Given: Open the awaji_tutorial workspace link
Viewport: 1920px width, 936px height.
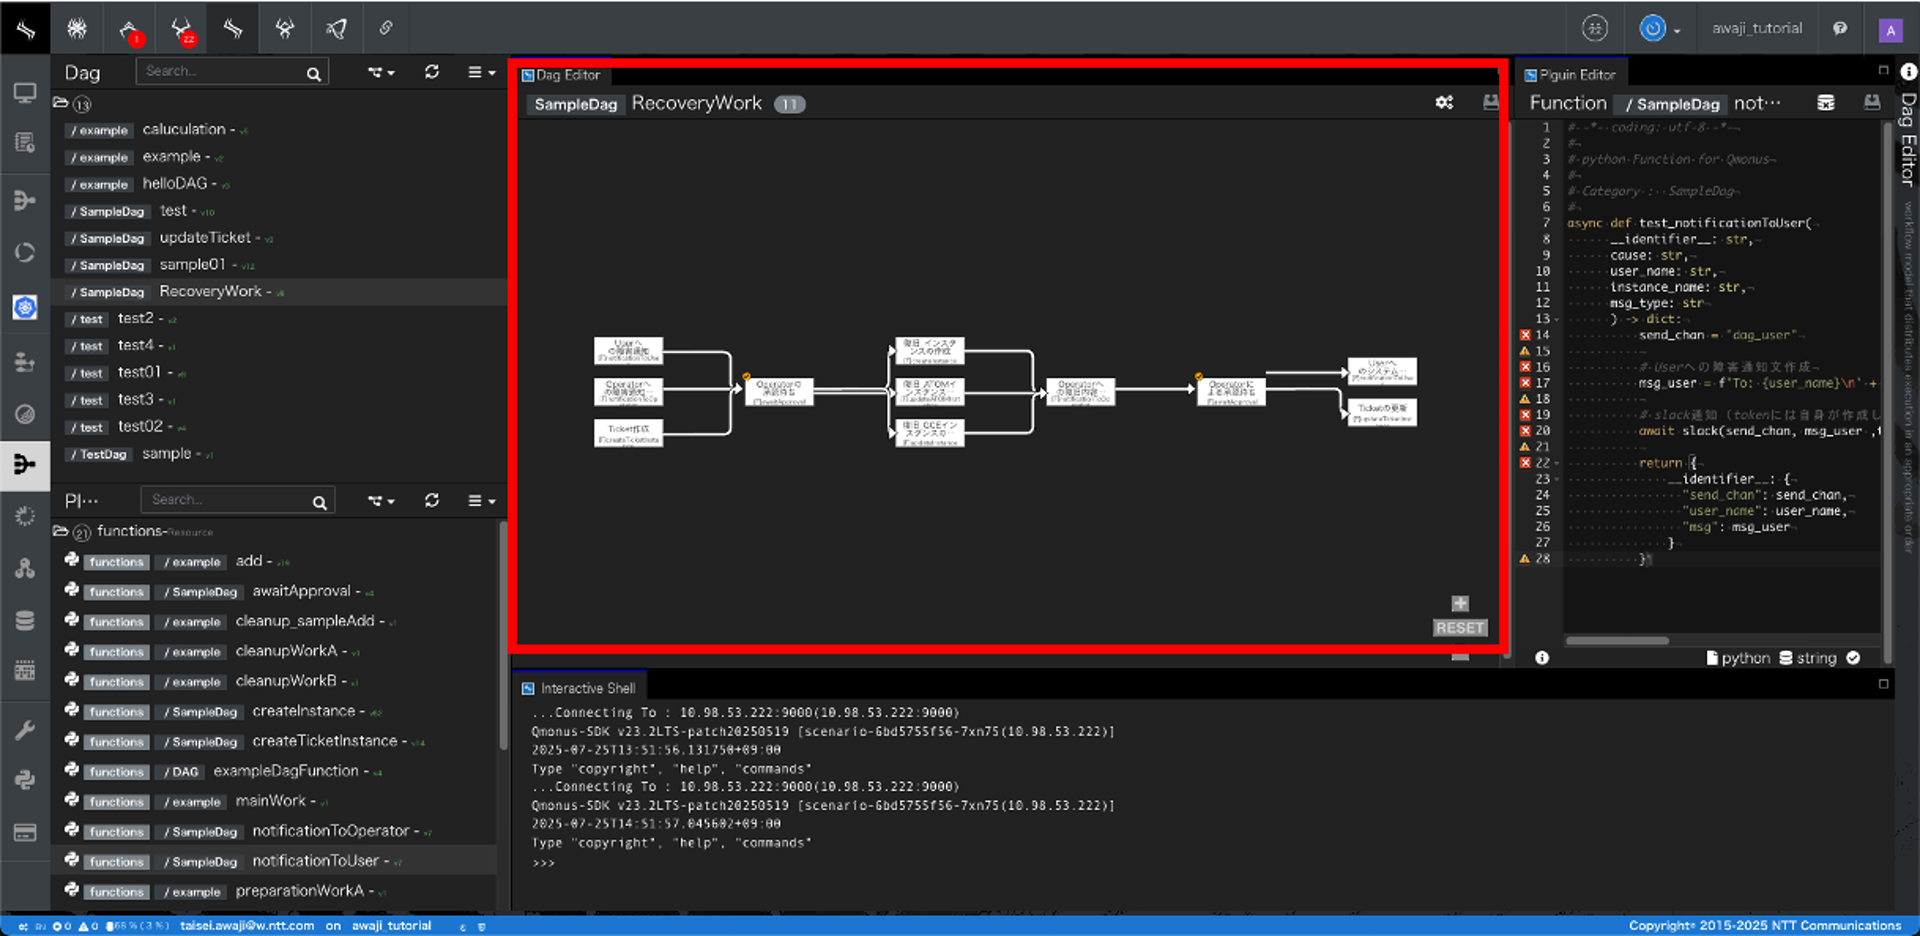Looking at the screenshot, I should click(x=1756, y=29).
